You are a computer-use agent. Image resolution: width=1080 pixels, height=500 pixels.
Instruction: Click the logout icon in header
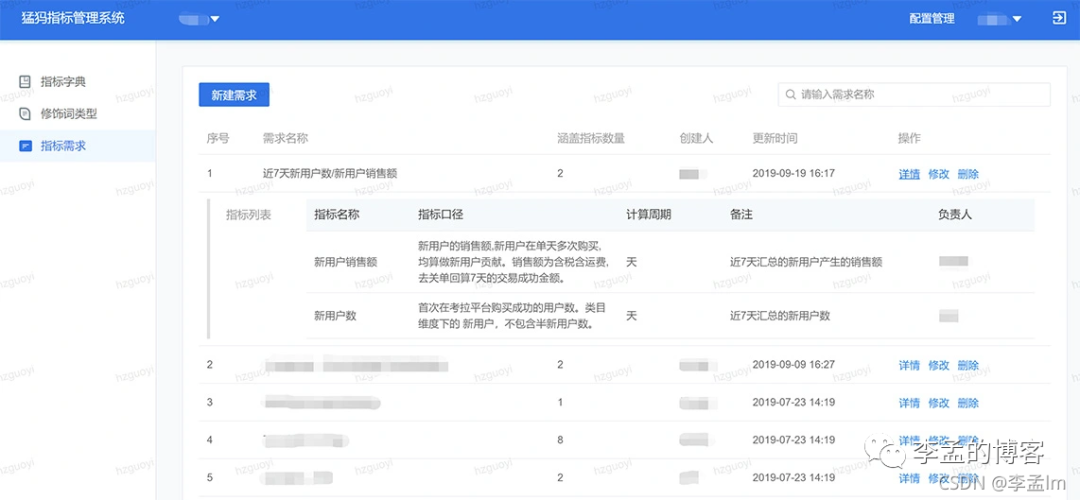pos(1059,19)
